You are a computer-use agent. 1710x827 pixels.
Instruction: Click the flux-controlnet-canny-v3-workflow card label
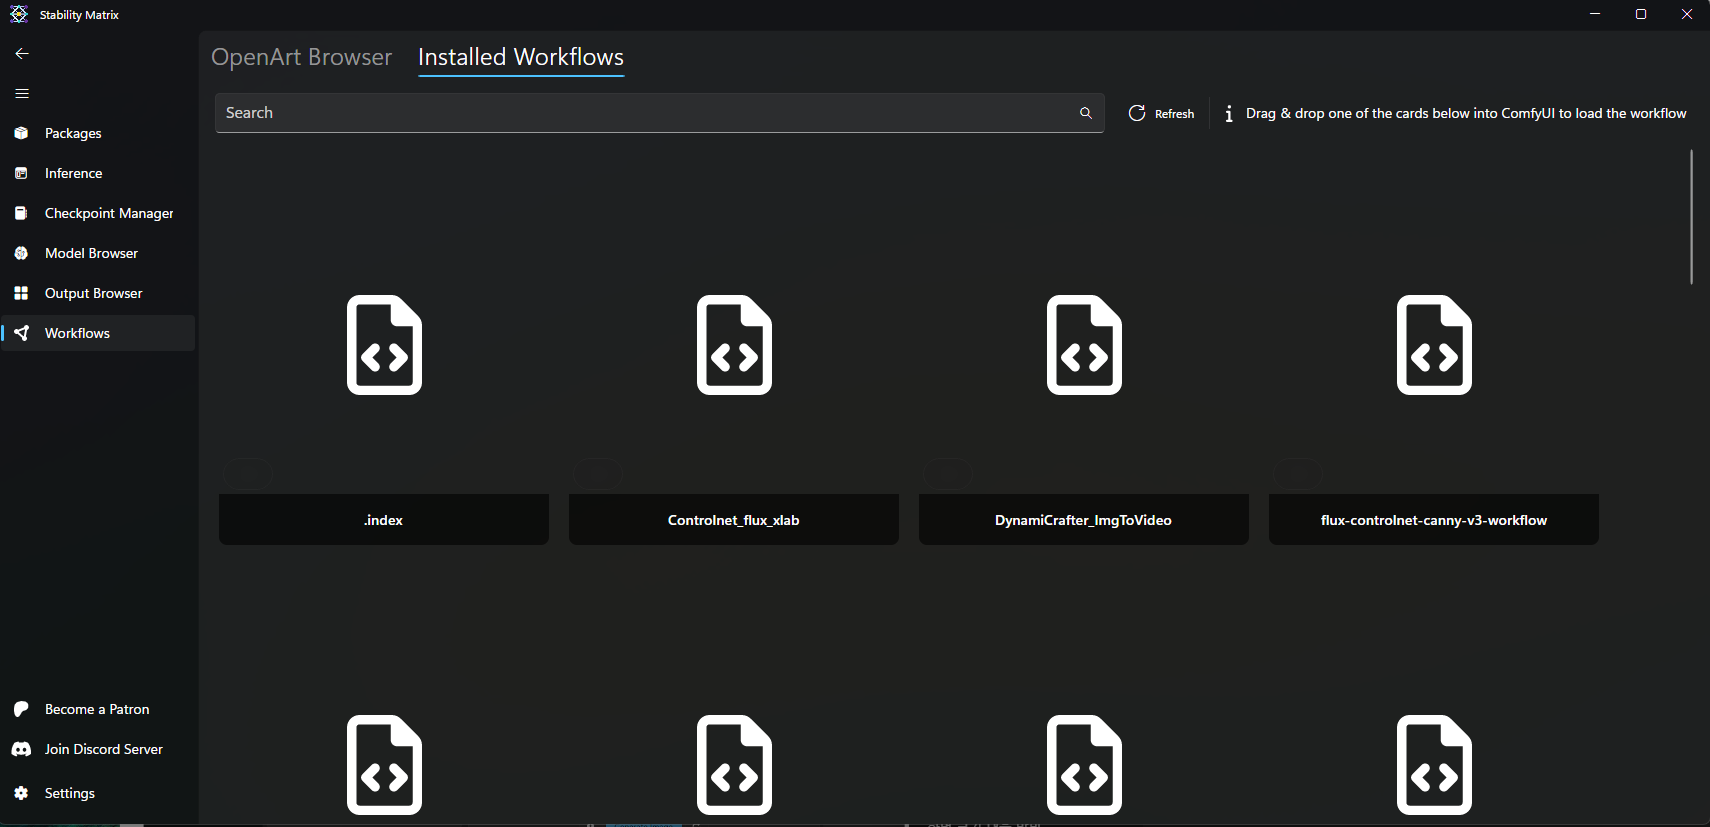pos(1434,520)
